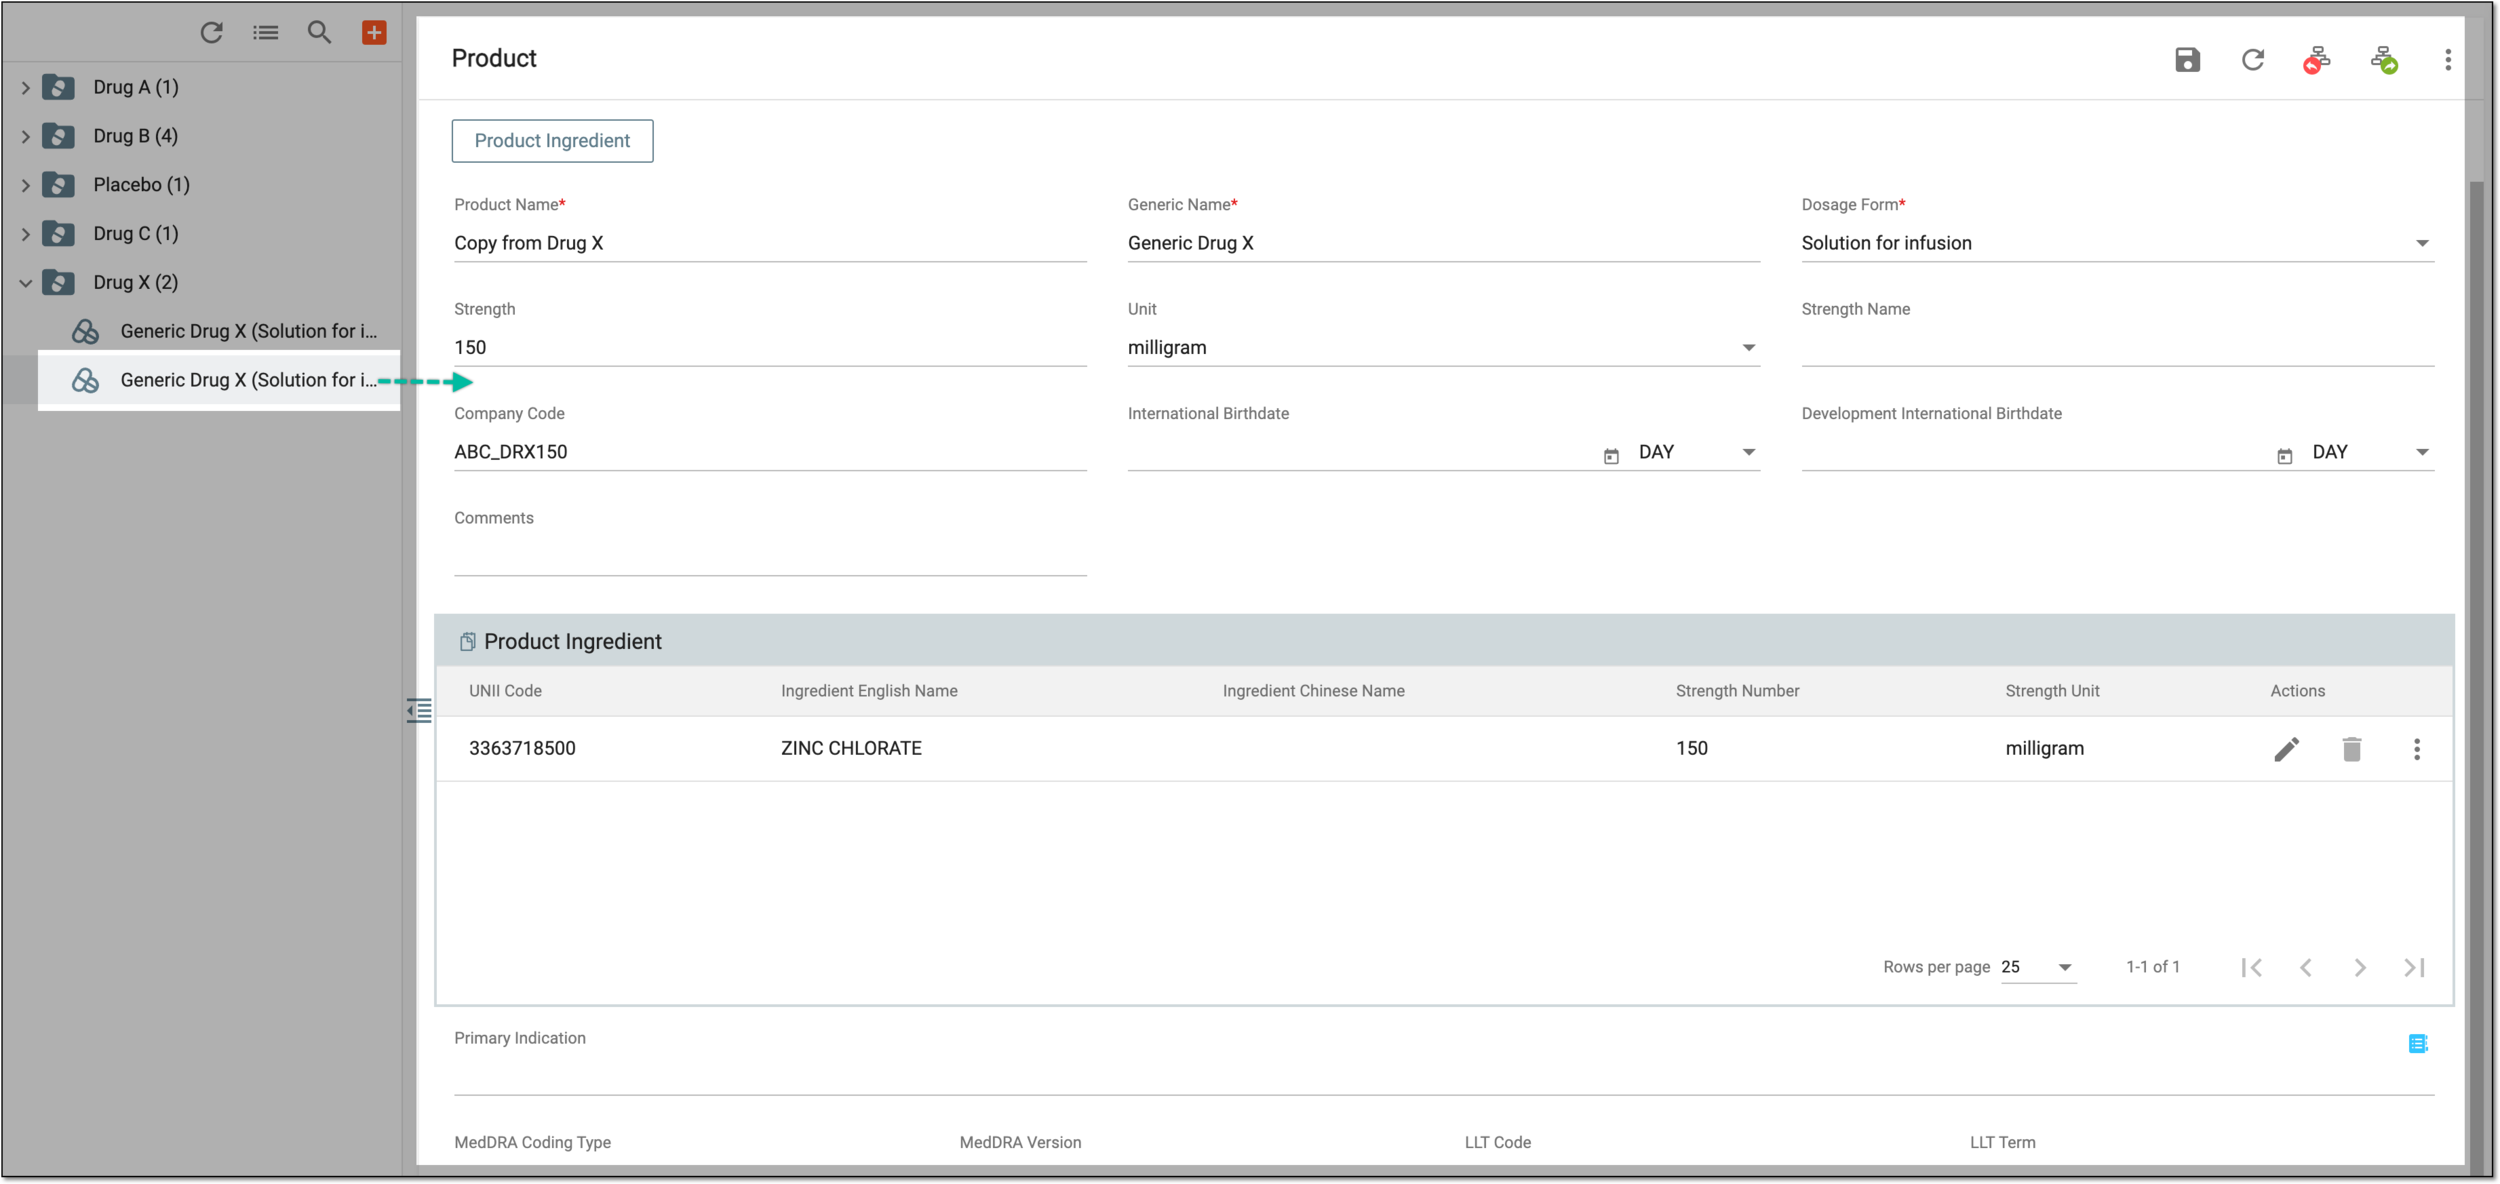This screenshot has width=2500, height=1184.
Task: Reload the Product form using refresh icon
Action: 2252,60
